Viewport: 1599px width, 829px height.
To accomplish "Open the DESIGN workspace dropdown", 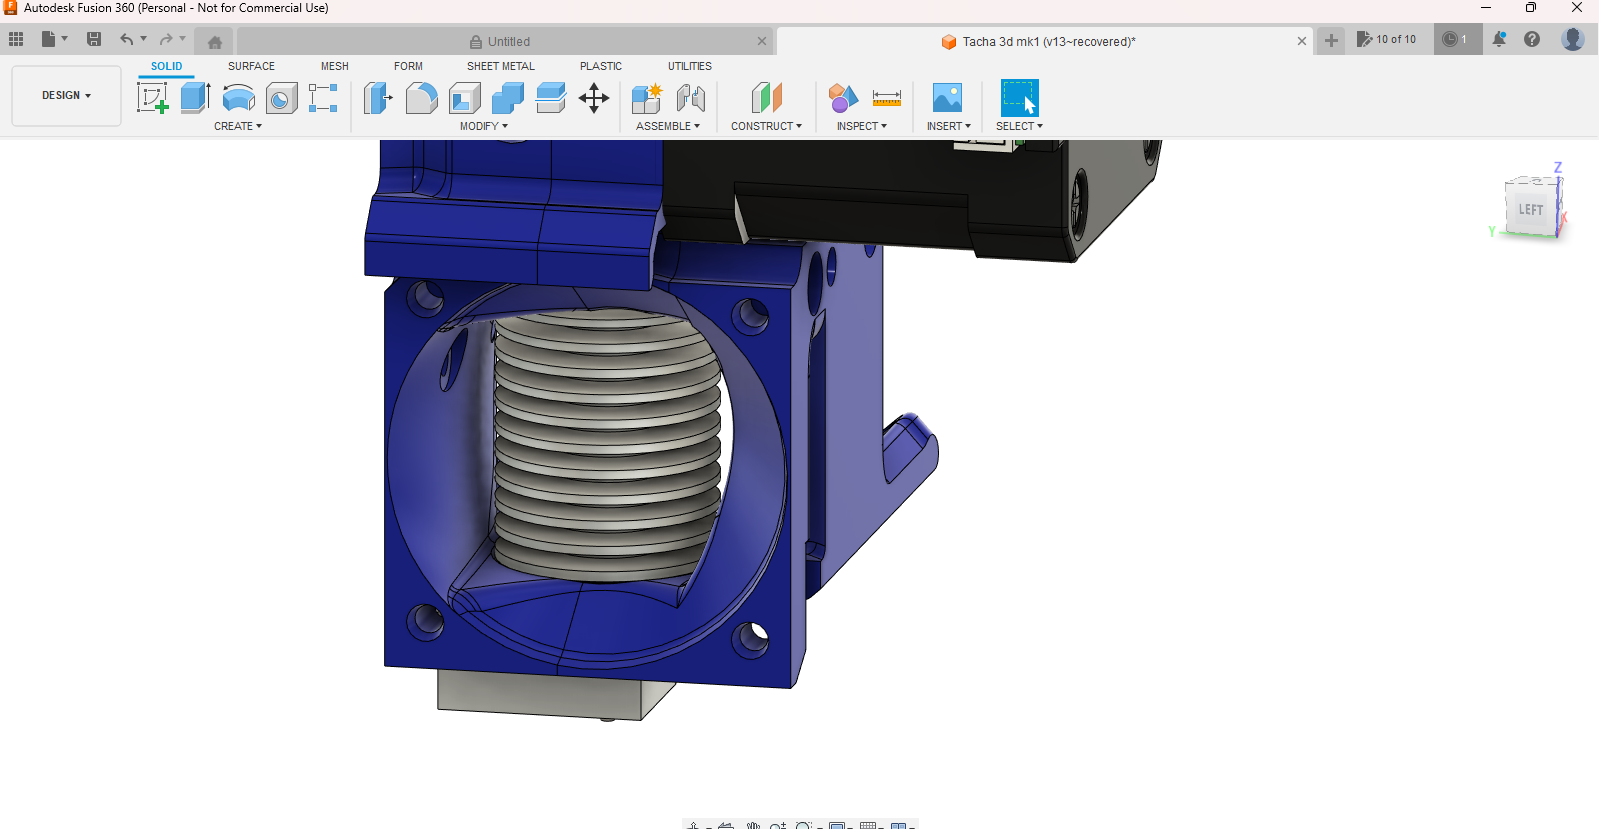I will [66, 96].
